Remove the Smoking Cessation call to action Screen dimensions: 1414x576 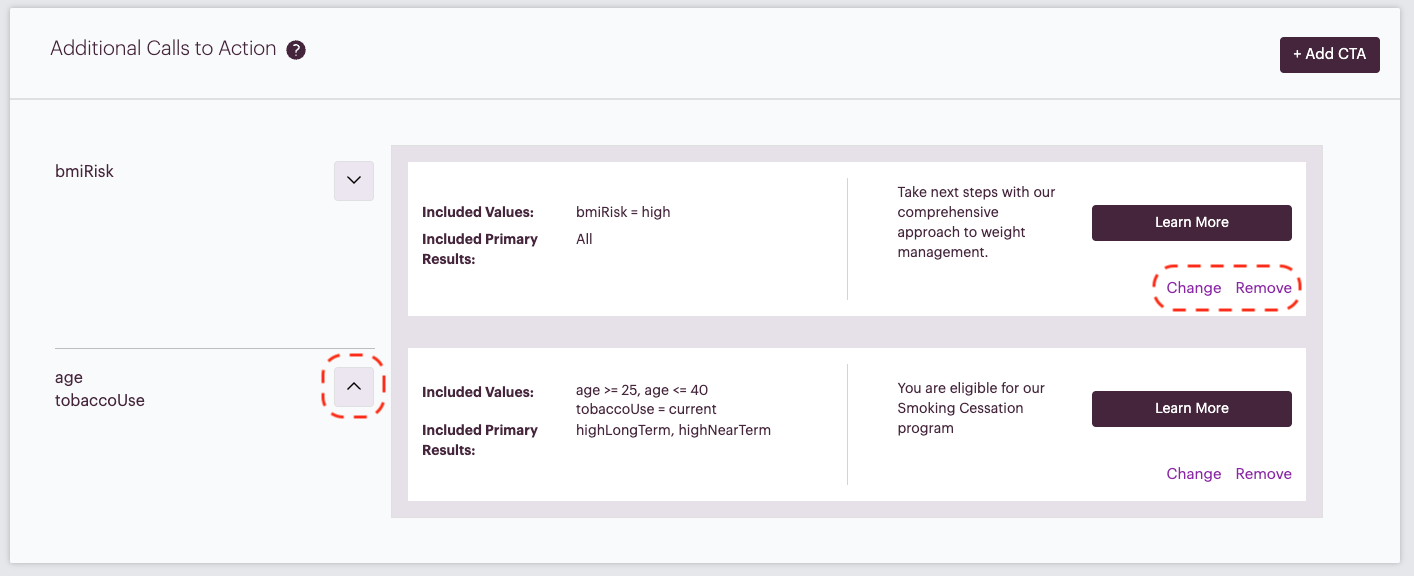click(1263, 474)
